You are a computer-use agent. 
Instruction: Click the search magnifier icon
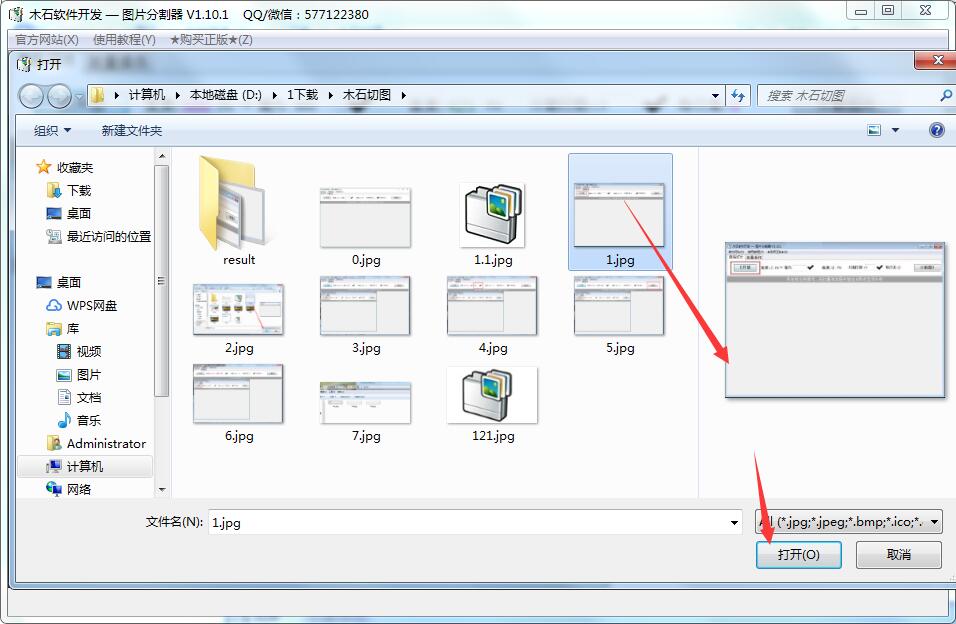pyautogui.click(x=945, y=96)
